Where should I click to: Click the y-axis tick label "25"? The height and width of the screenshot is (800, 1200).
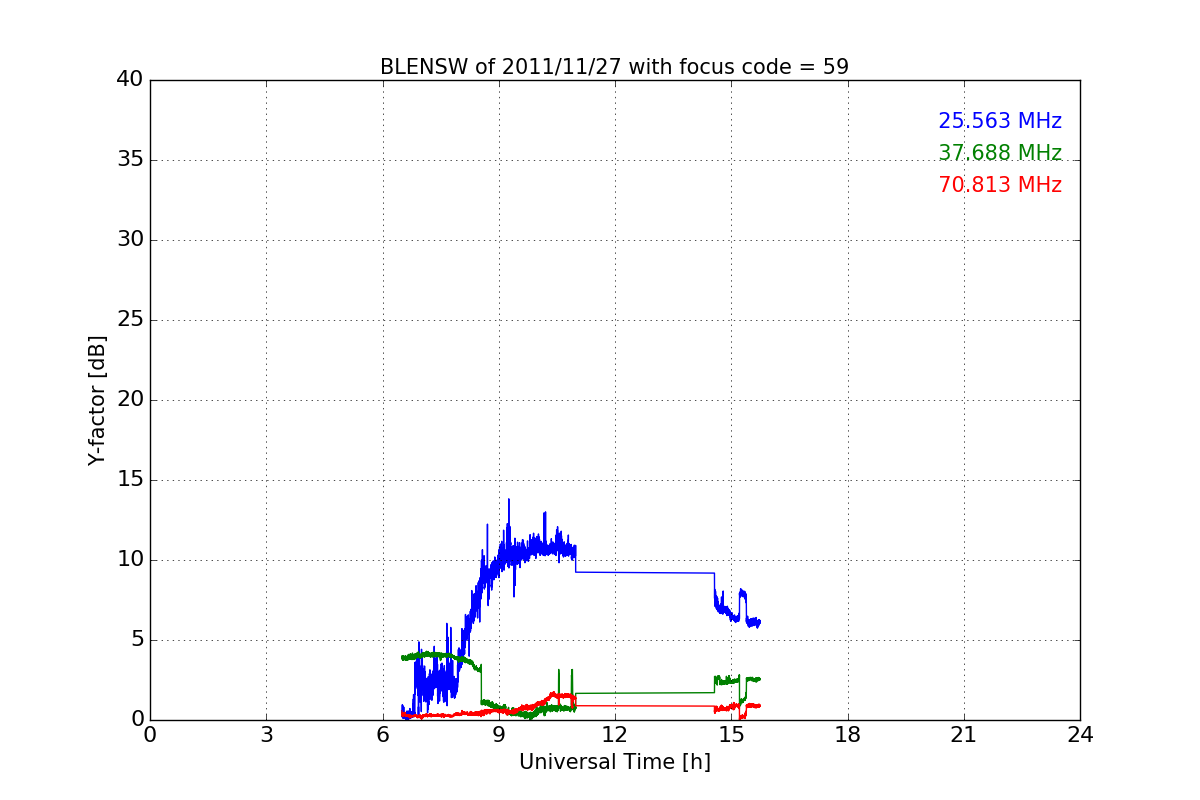coord(130,320)
